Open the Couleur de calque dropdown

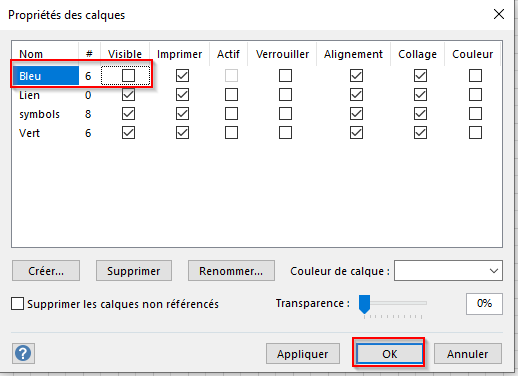pos(448,271)
